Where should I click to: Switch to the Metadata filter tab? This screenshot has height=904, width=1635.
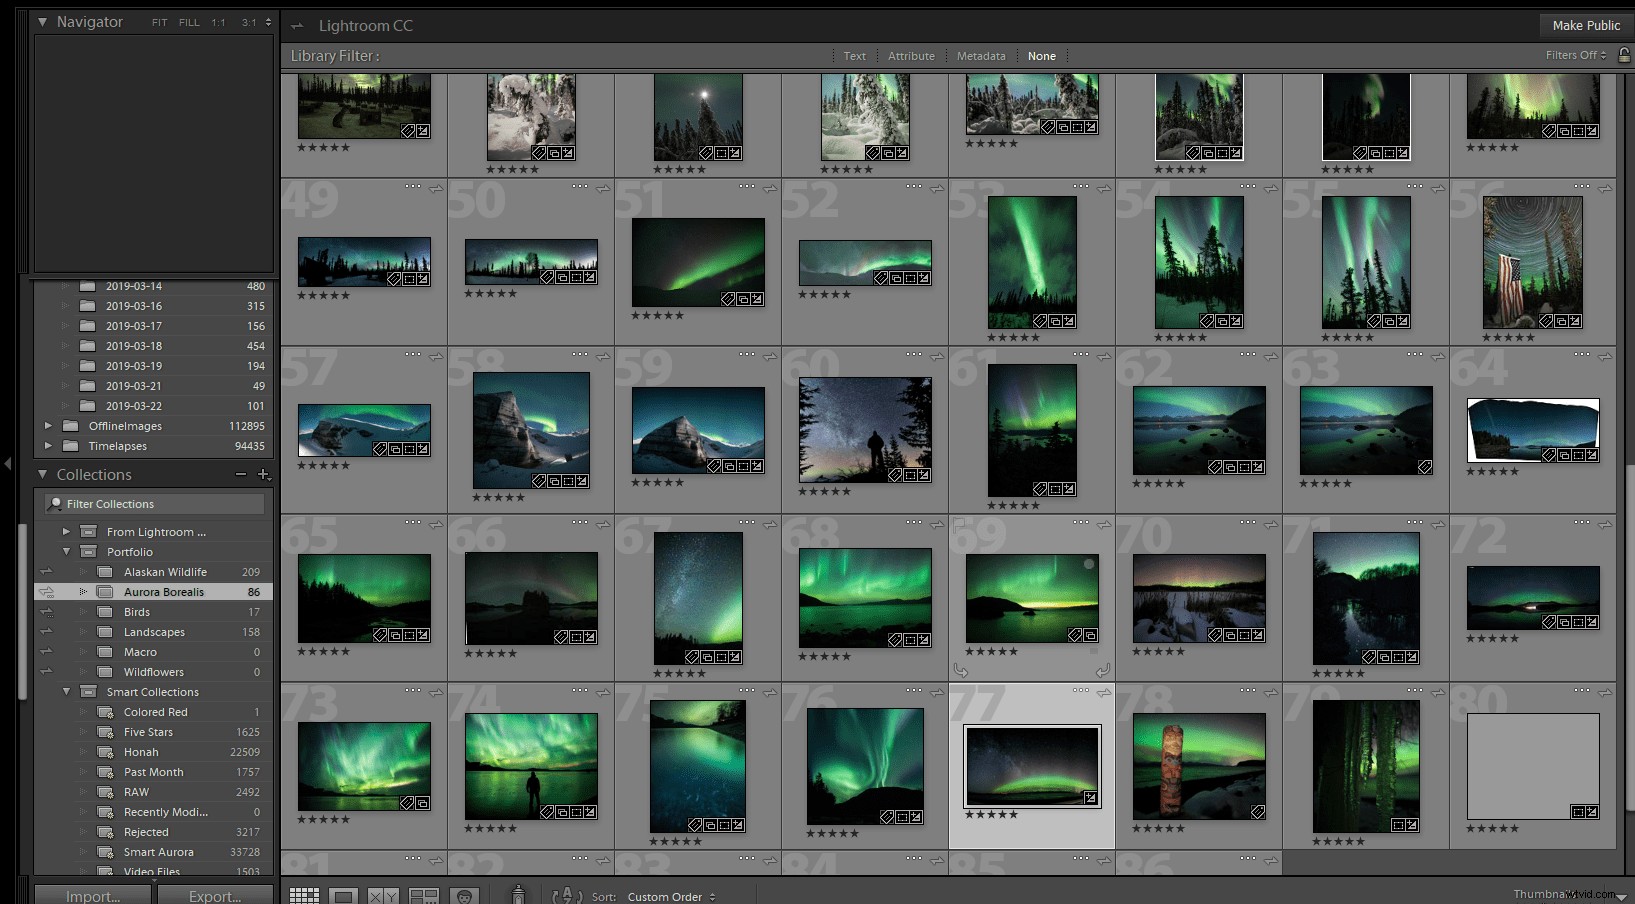979,56
